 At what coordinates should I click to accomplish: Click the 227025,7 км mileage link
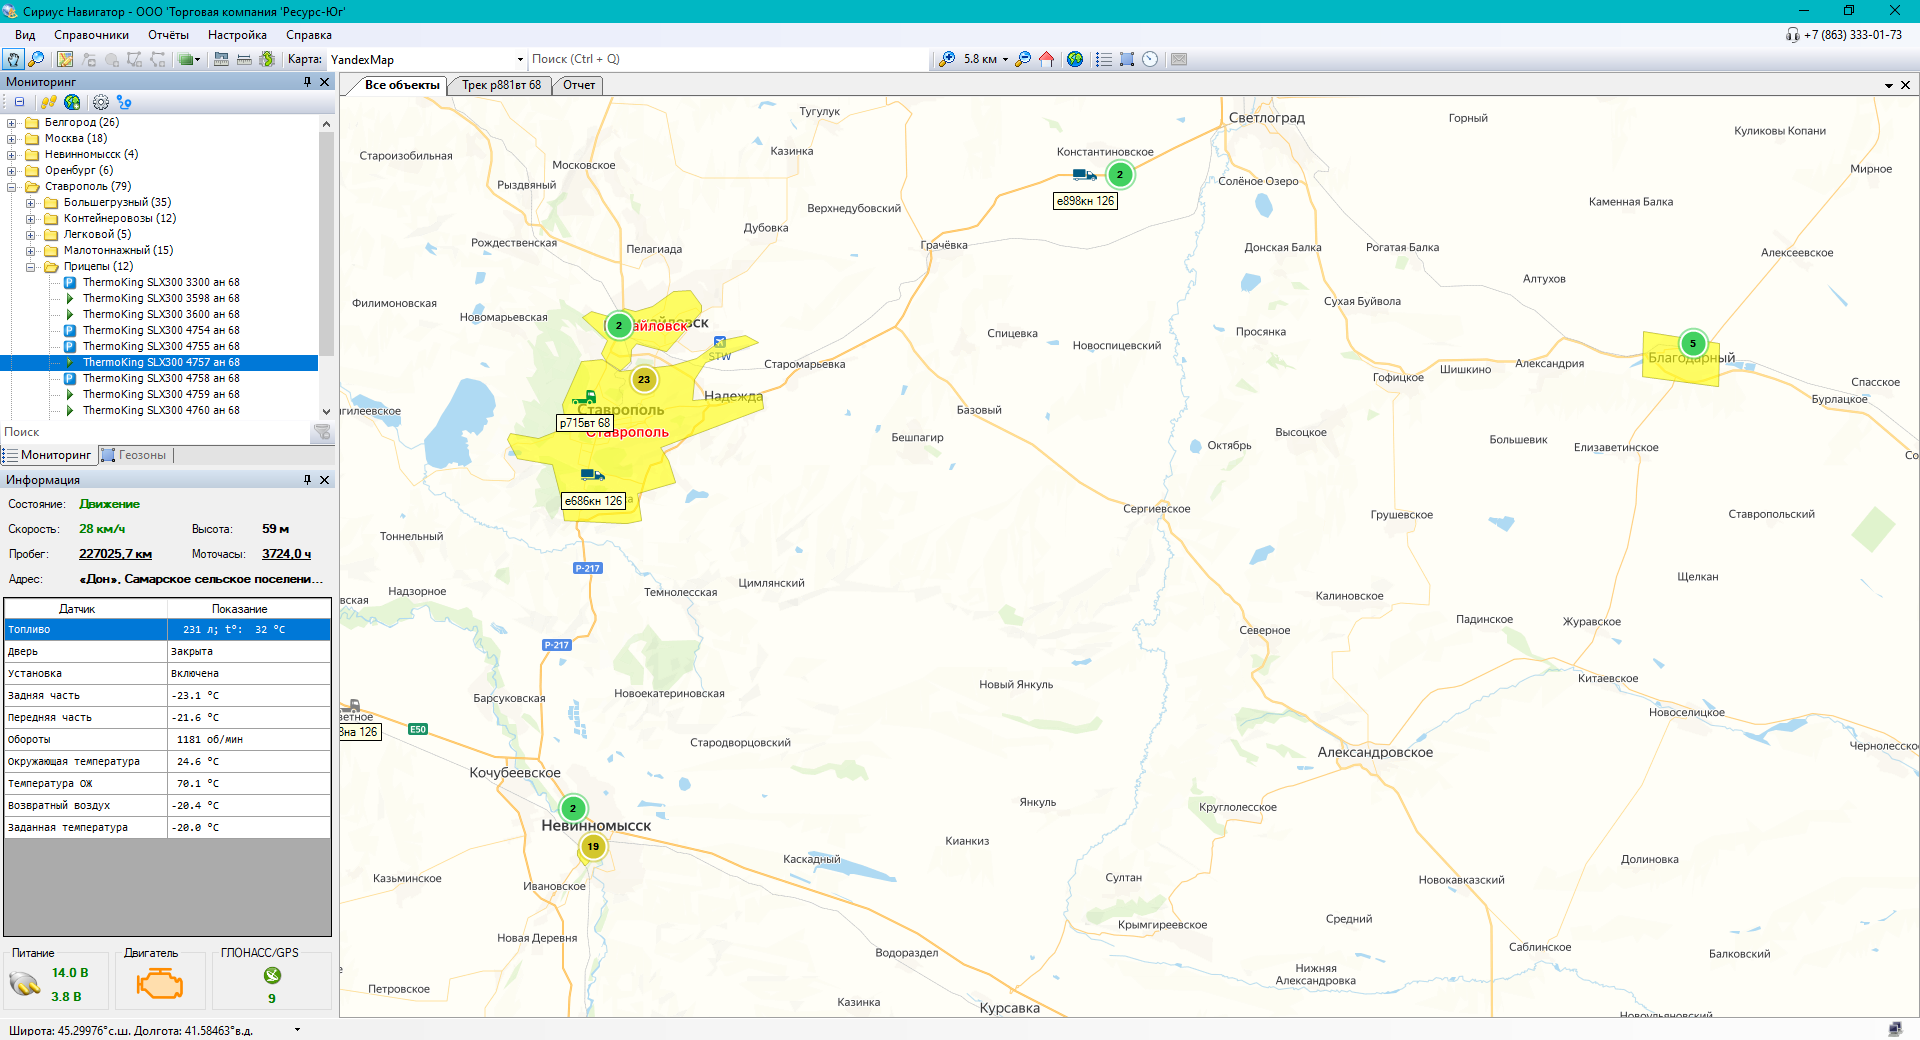[115, 554]
